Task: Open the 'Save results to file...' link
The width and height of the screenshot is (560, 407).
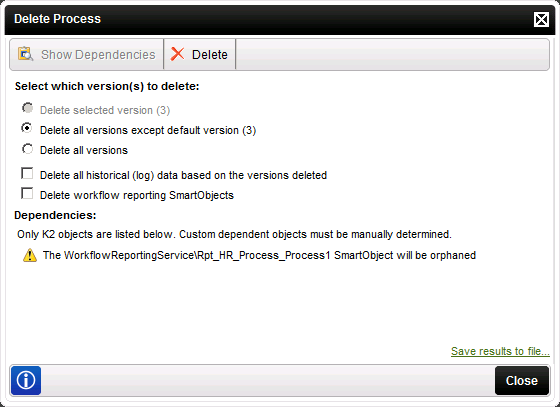Action: tap(500, 351)
